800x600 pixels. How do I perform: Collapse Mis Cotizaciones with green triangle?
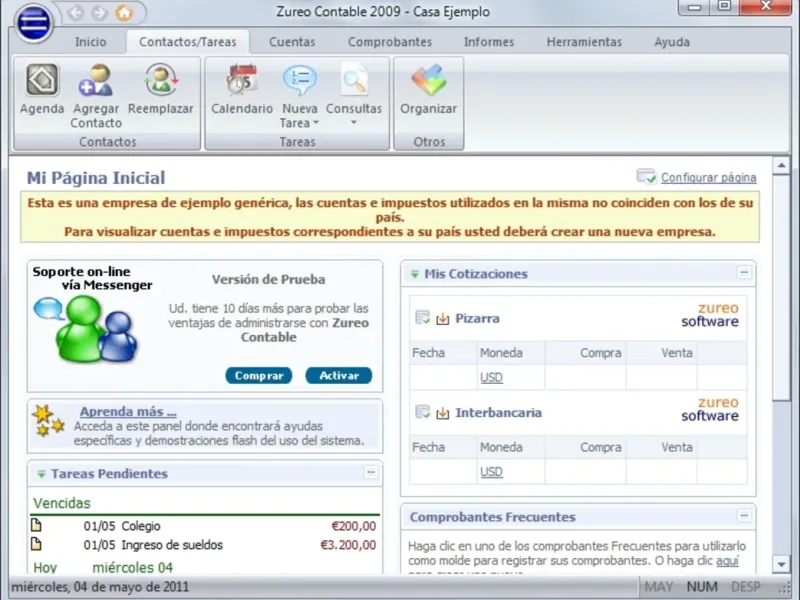pos(414,274)
